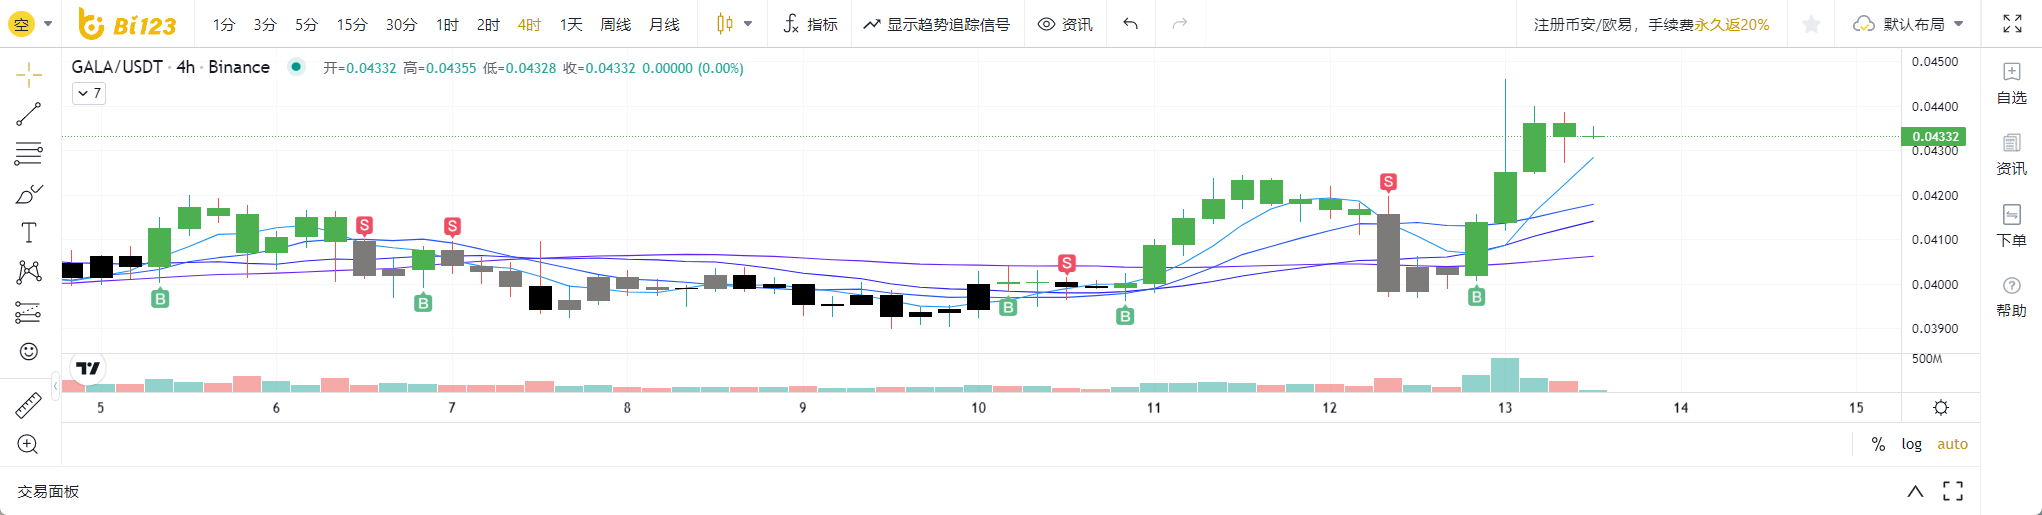Viewport: 2042px width, 515px height.
Task: Open the 资讯 news side panel
Action: pyautogui.click(x=2012, y=155)
